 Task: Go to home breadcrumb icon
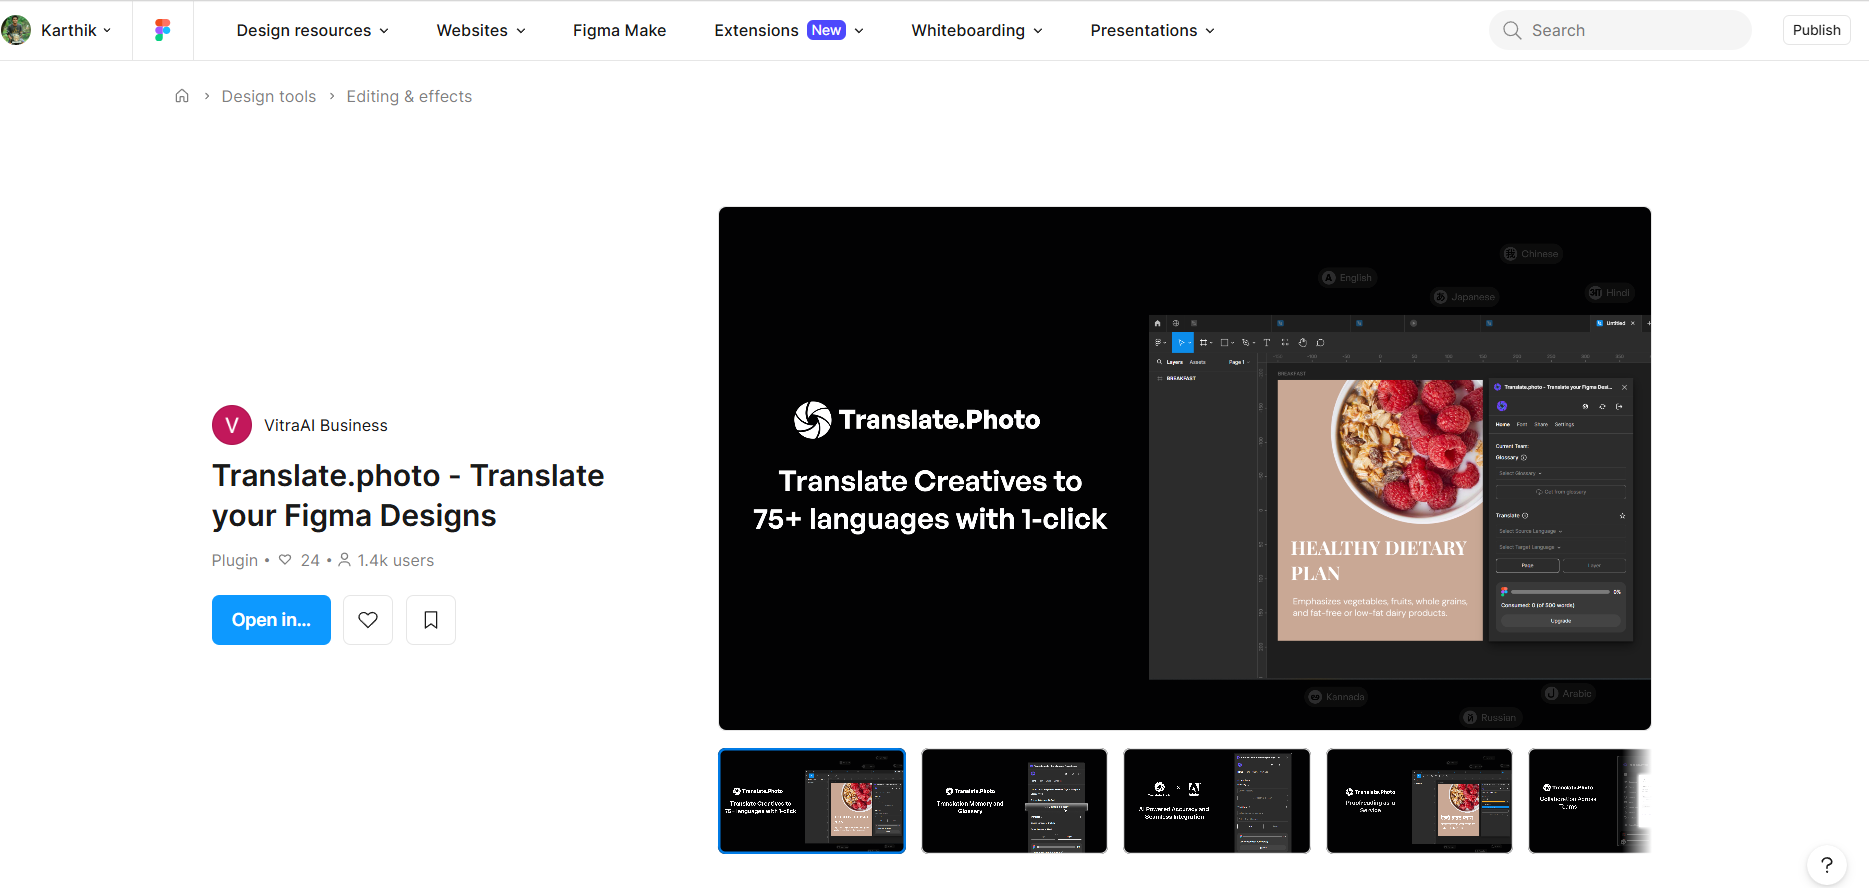coord(182,96)
